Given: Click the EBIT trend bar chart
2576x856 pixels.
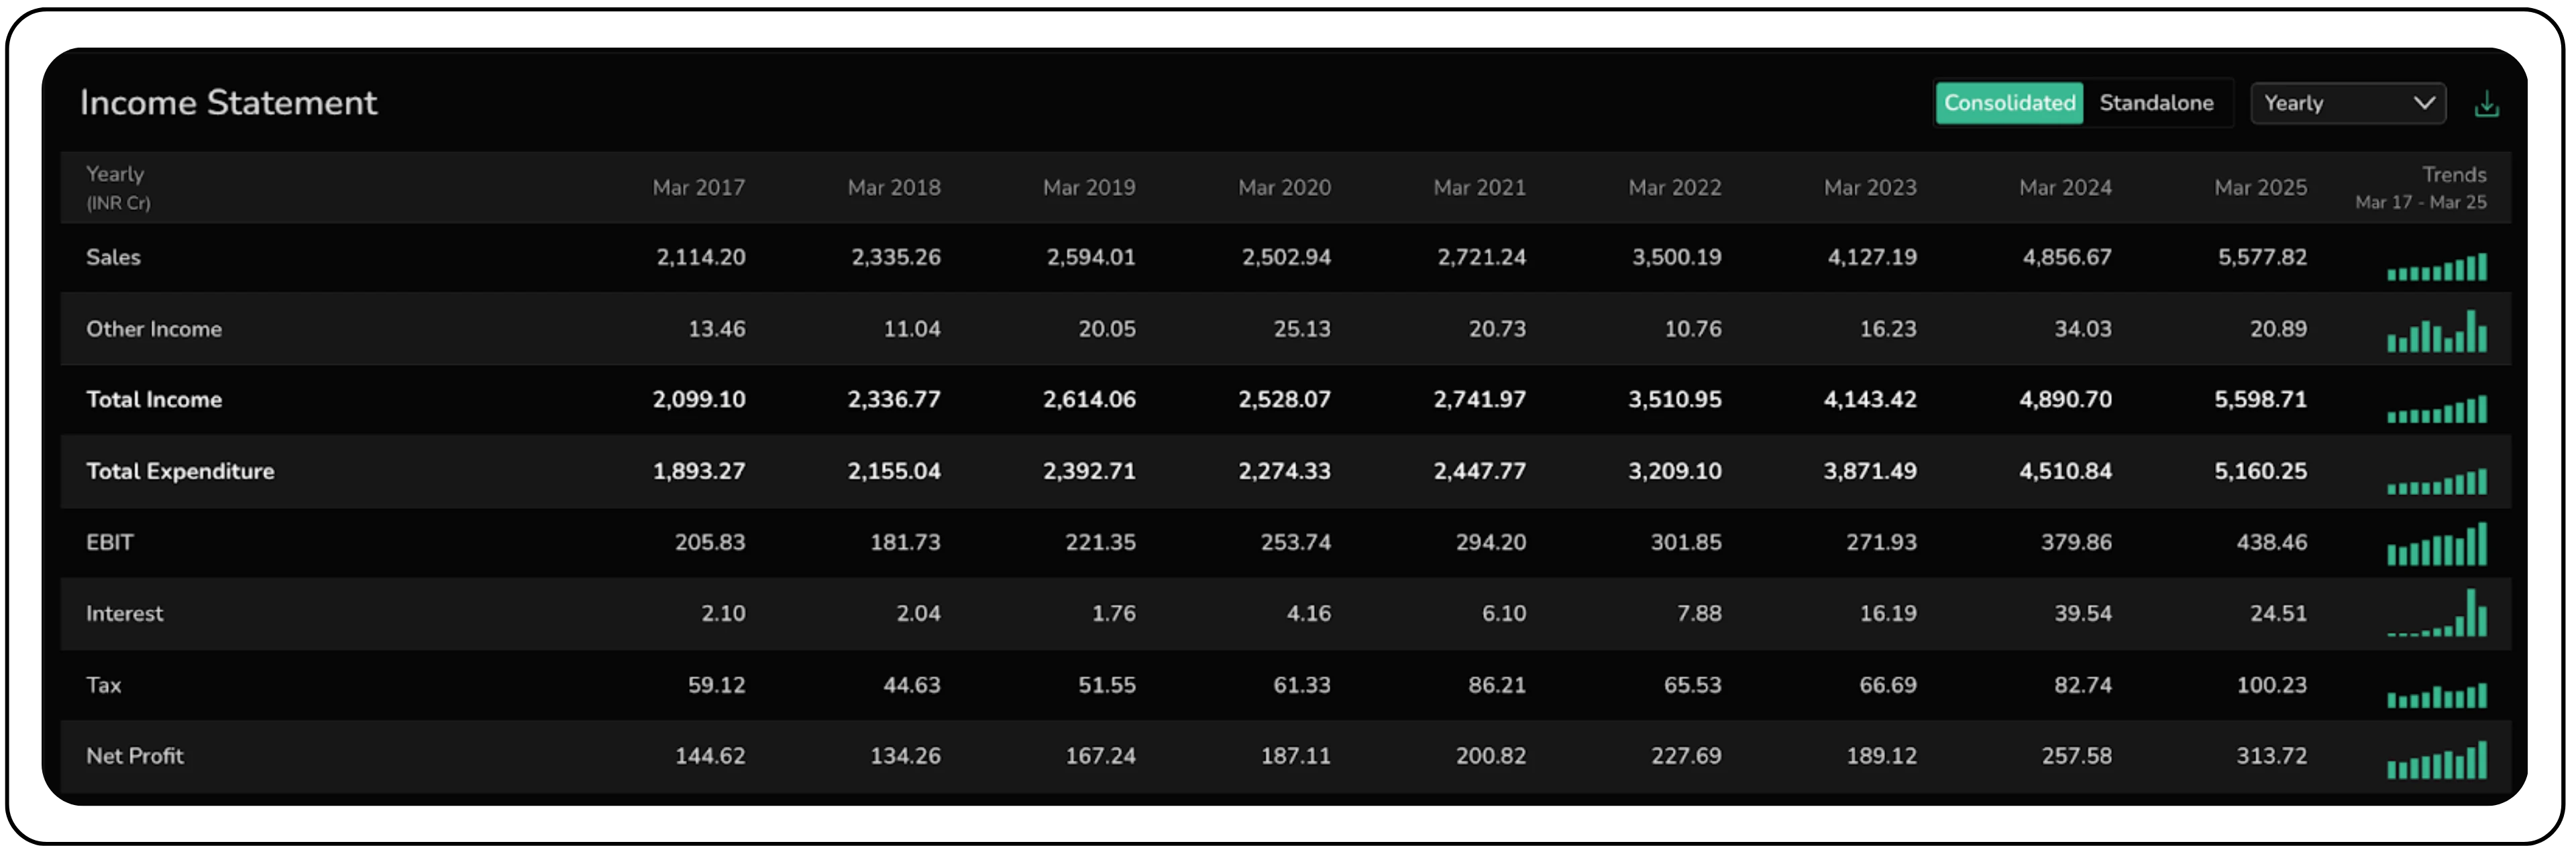Looking at the screenshot, I should pos(2436,546).
